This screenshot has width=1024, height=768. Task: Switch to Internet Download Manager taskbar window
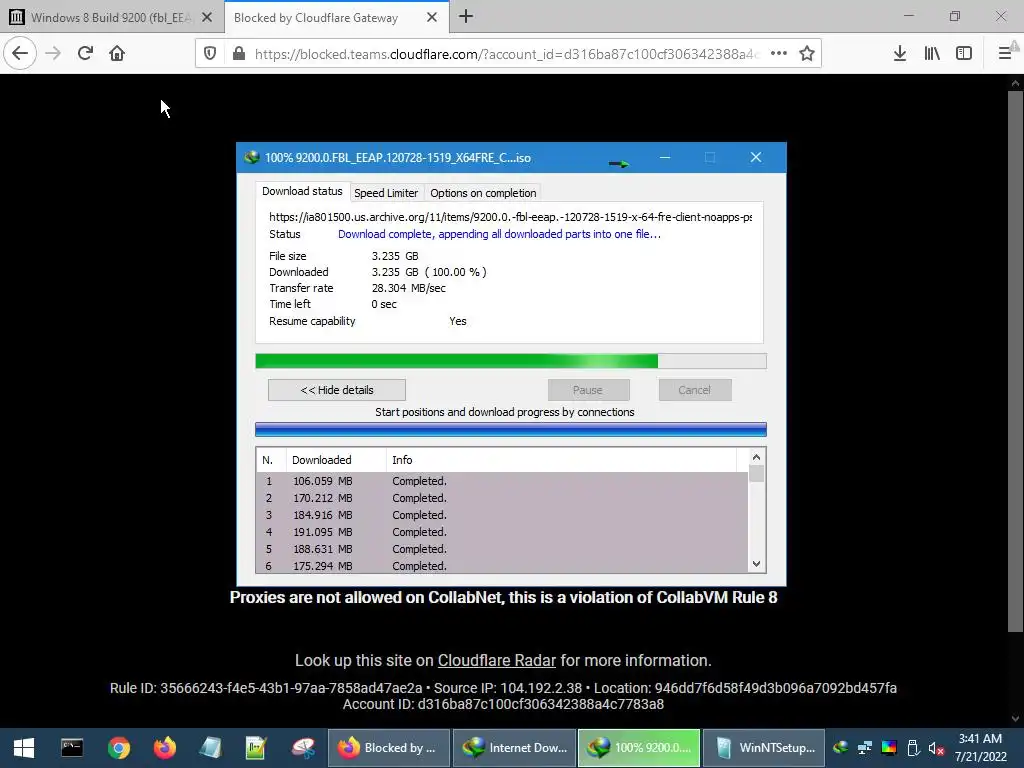514,748
